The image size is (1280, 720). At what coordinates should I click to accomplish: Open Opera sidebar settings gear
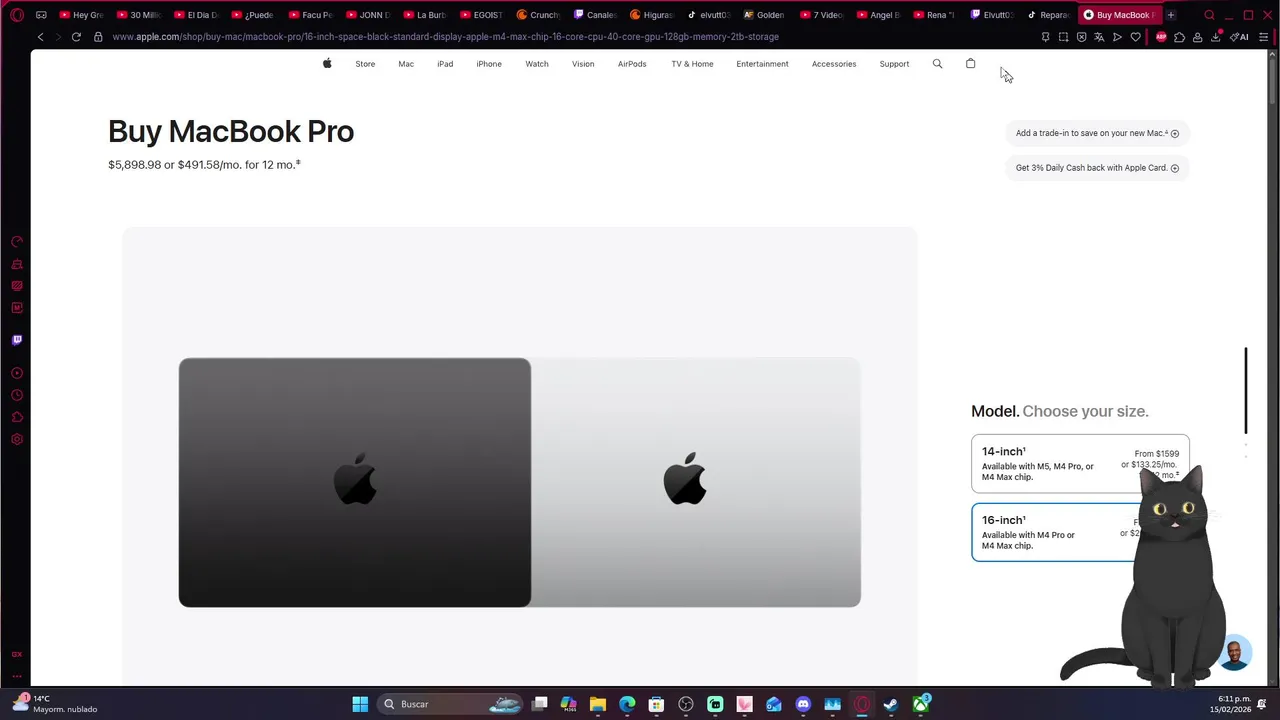17,439
